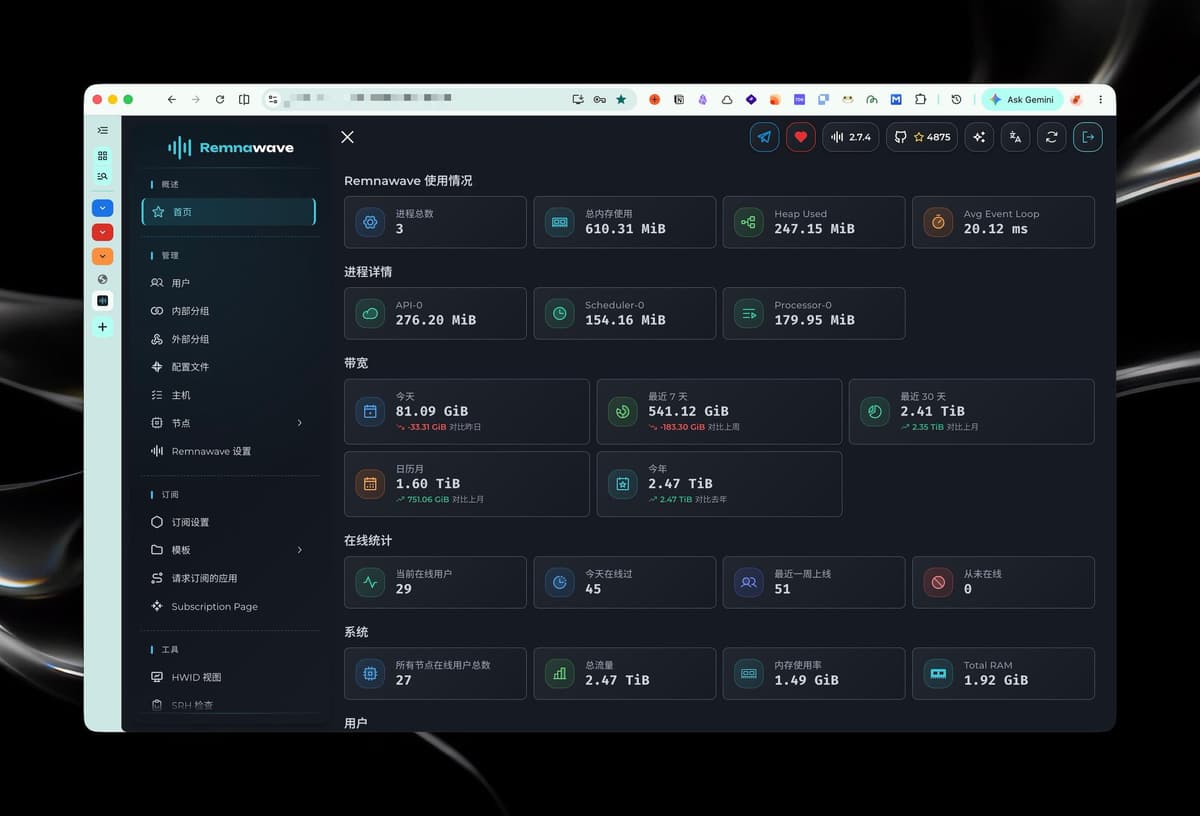Click the 最近一周上线 users icon
The height and width of the screenshot is (816, 1200).
749,582
